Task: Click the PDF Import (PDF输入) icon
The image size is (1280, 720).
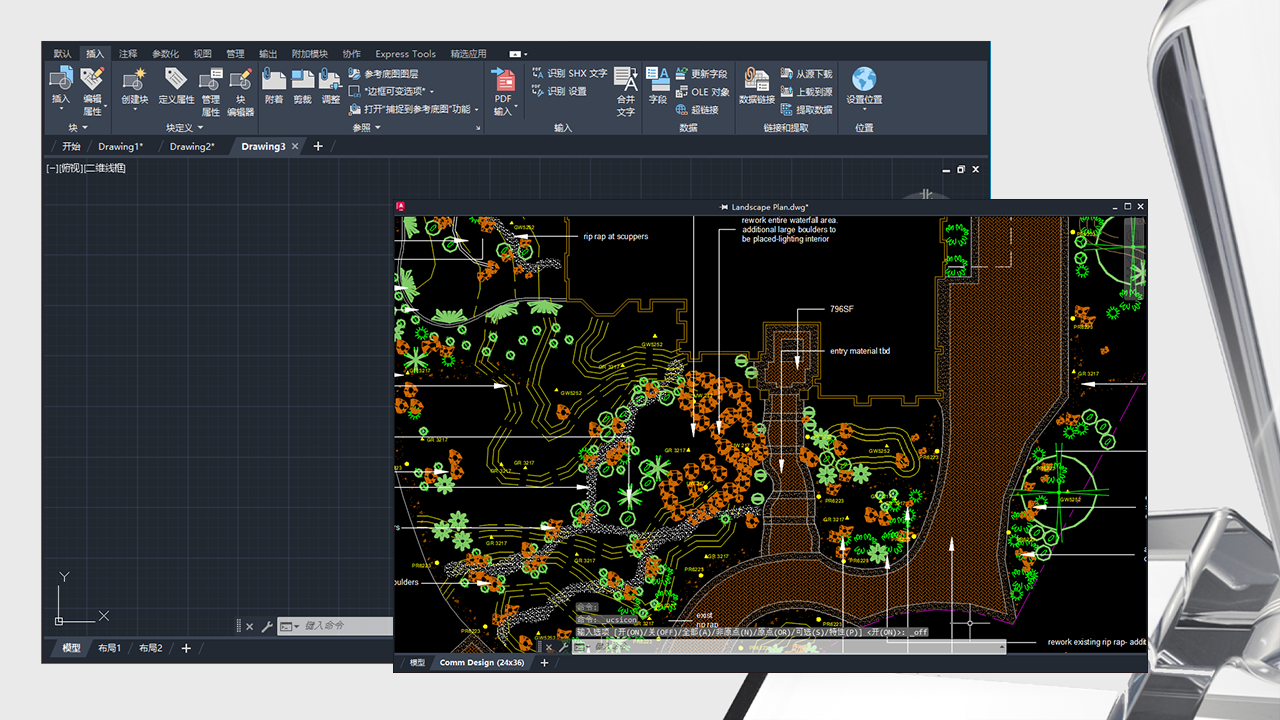Action: click(x=503, y=80)
